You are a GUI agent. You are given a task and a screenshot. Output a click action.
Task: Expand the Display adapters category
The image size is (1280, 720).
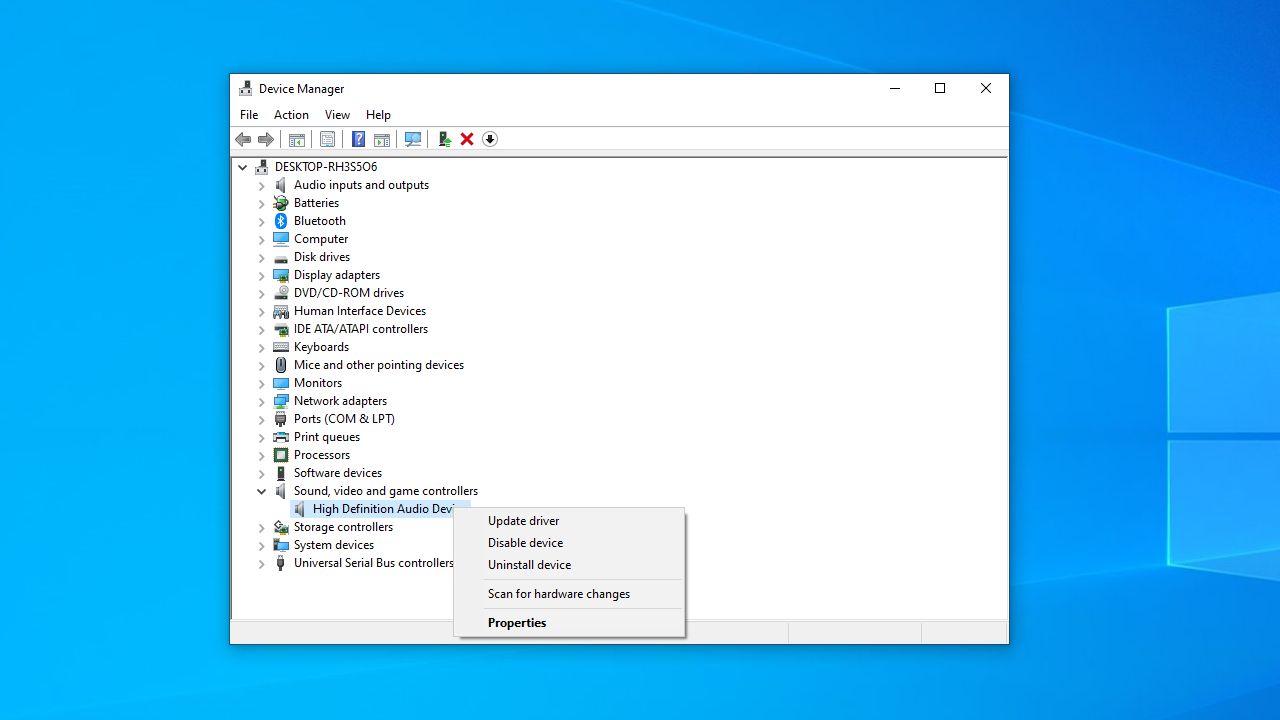[x=262, y=275]
